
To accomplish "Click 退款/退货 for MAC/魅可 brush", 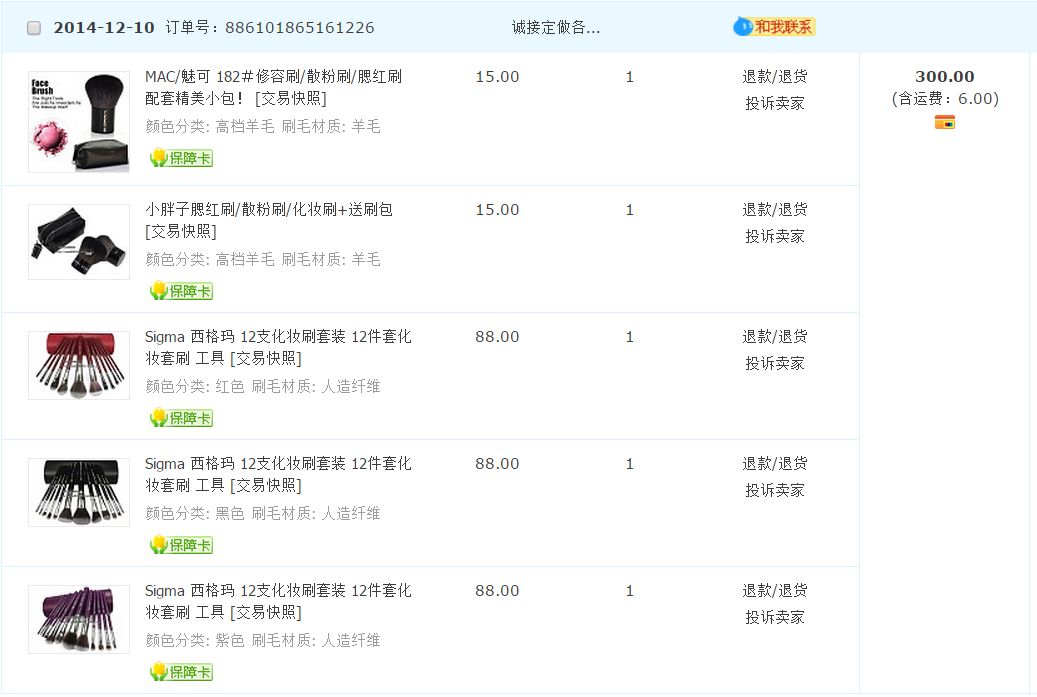I will pos(774,77).
